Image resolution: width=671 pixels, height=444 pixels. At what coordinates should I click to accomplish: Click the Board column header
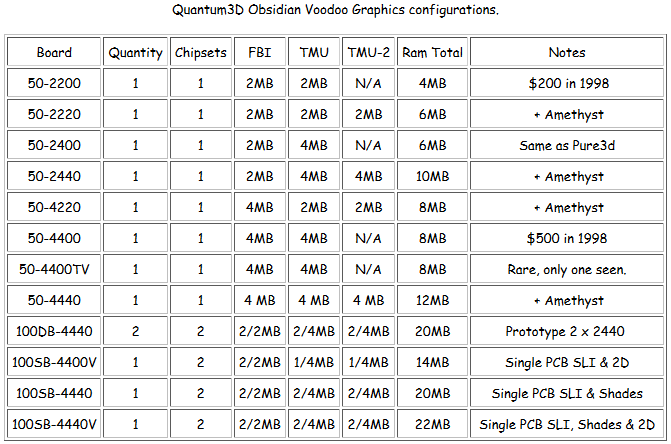54,52
